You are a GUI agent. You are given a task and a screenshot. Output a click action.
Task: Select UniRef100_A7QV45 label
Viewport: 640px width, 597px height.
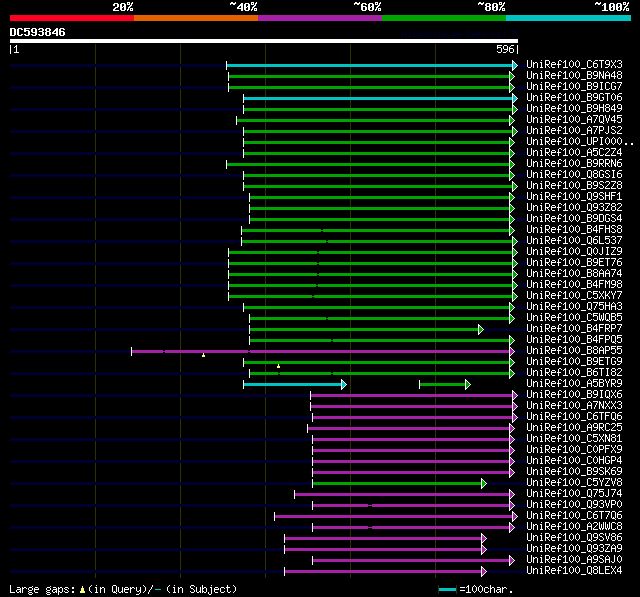pyautogui.click(x=574, y=120)
